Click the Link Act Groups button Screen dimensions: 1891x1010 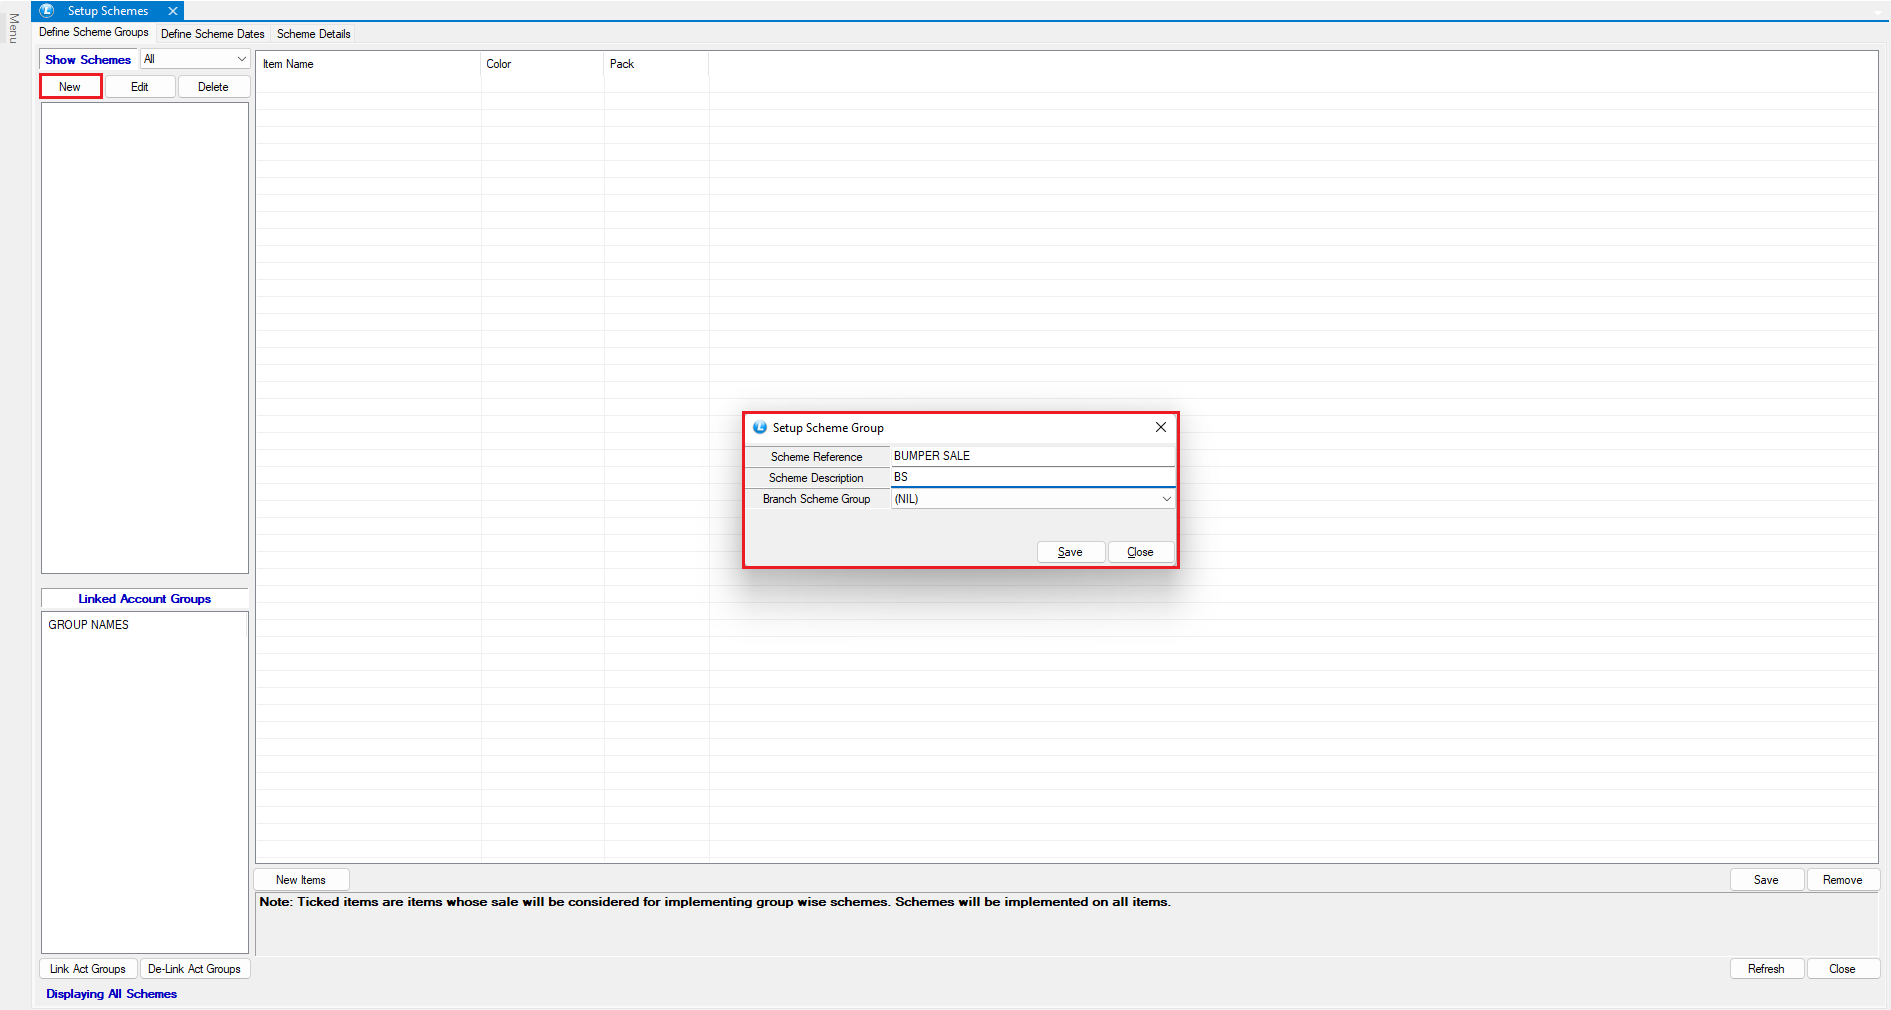(88, 969)
